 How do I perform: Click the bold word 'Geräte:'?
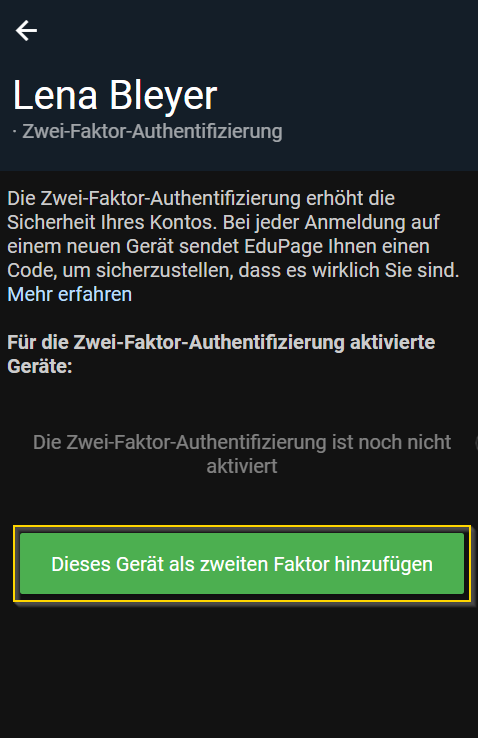click(40, 366)
